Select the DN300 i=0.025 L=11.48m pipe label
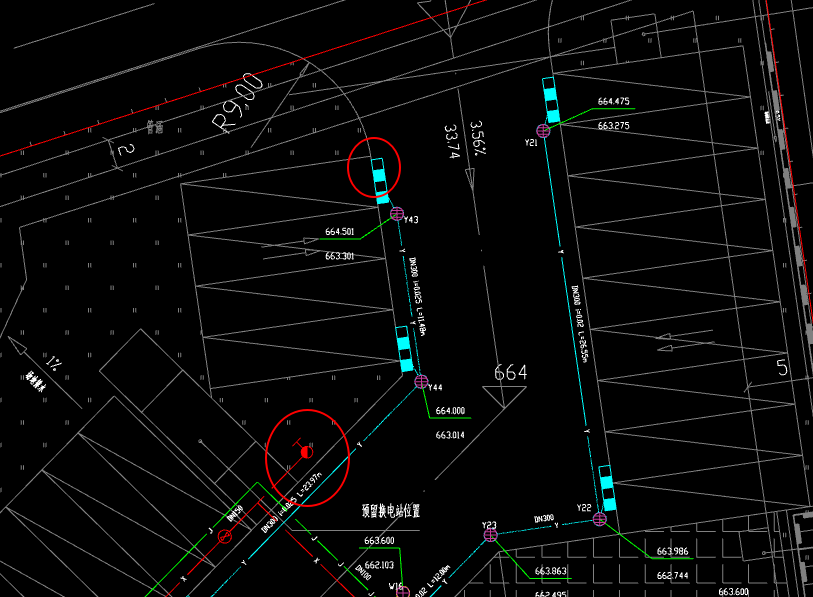Screen dimensions: 813x597 (x=417, y=297)
